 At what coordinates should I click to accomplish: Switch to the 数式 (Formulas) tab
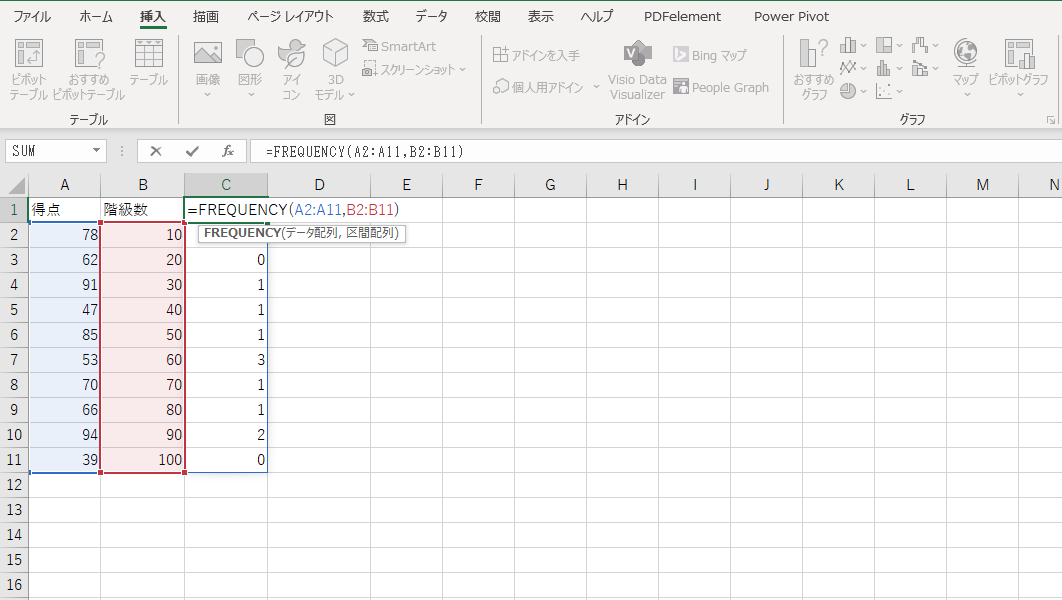click(376, 17)
